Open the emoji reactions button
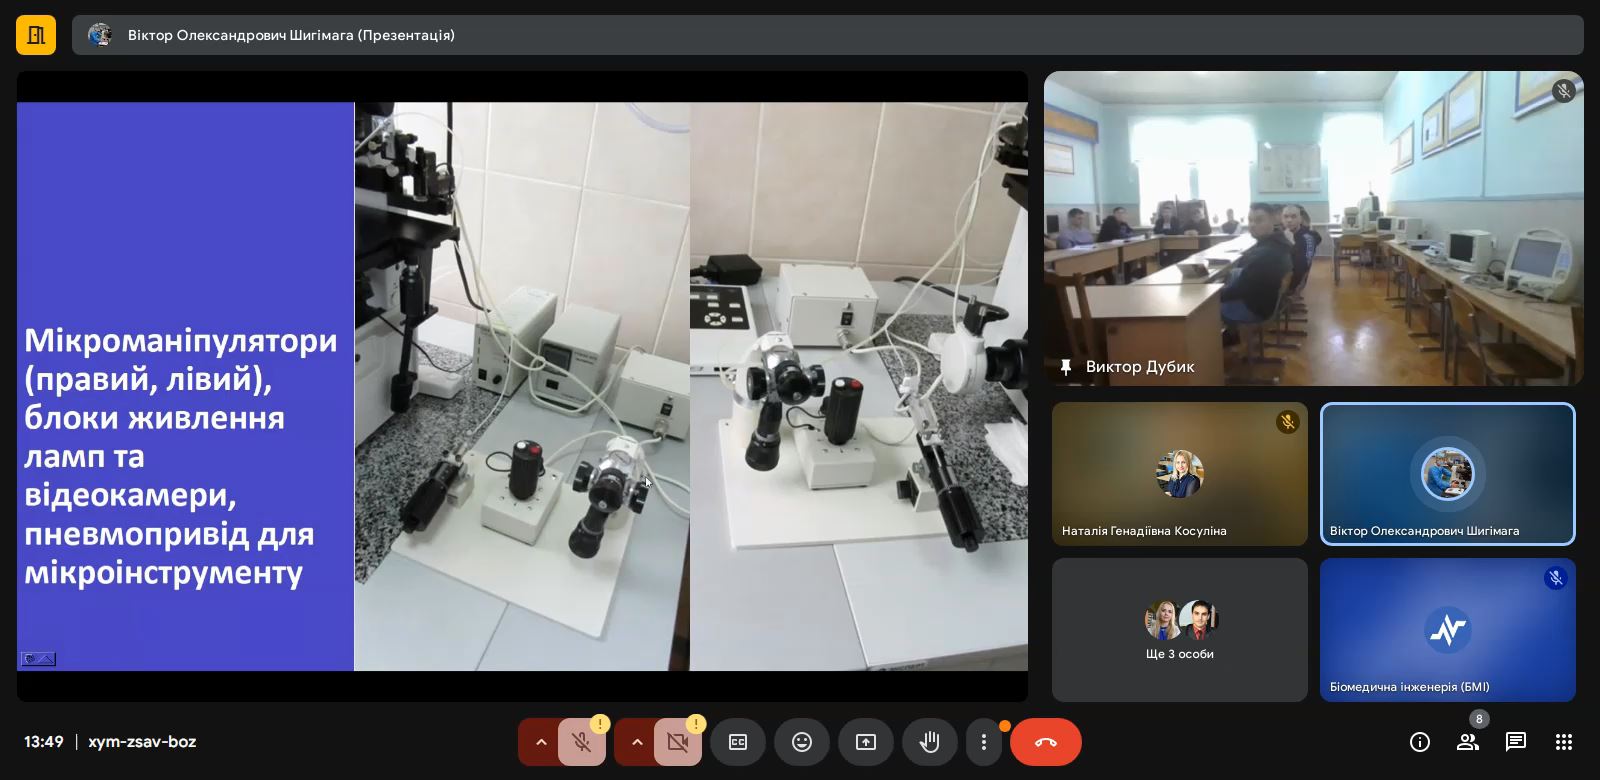The height and width of the screenshot is (780, 1600). (802, 742)
